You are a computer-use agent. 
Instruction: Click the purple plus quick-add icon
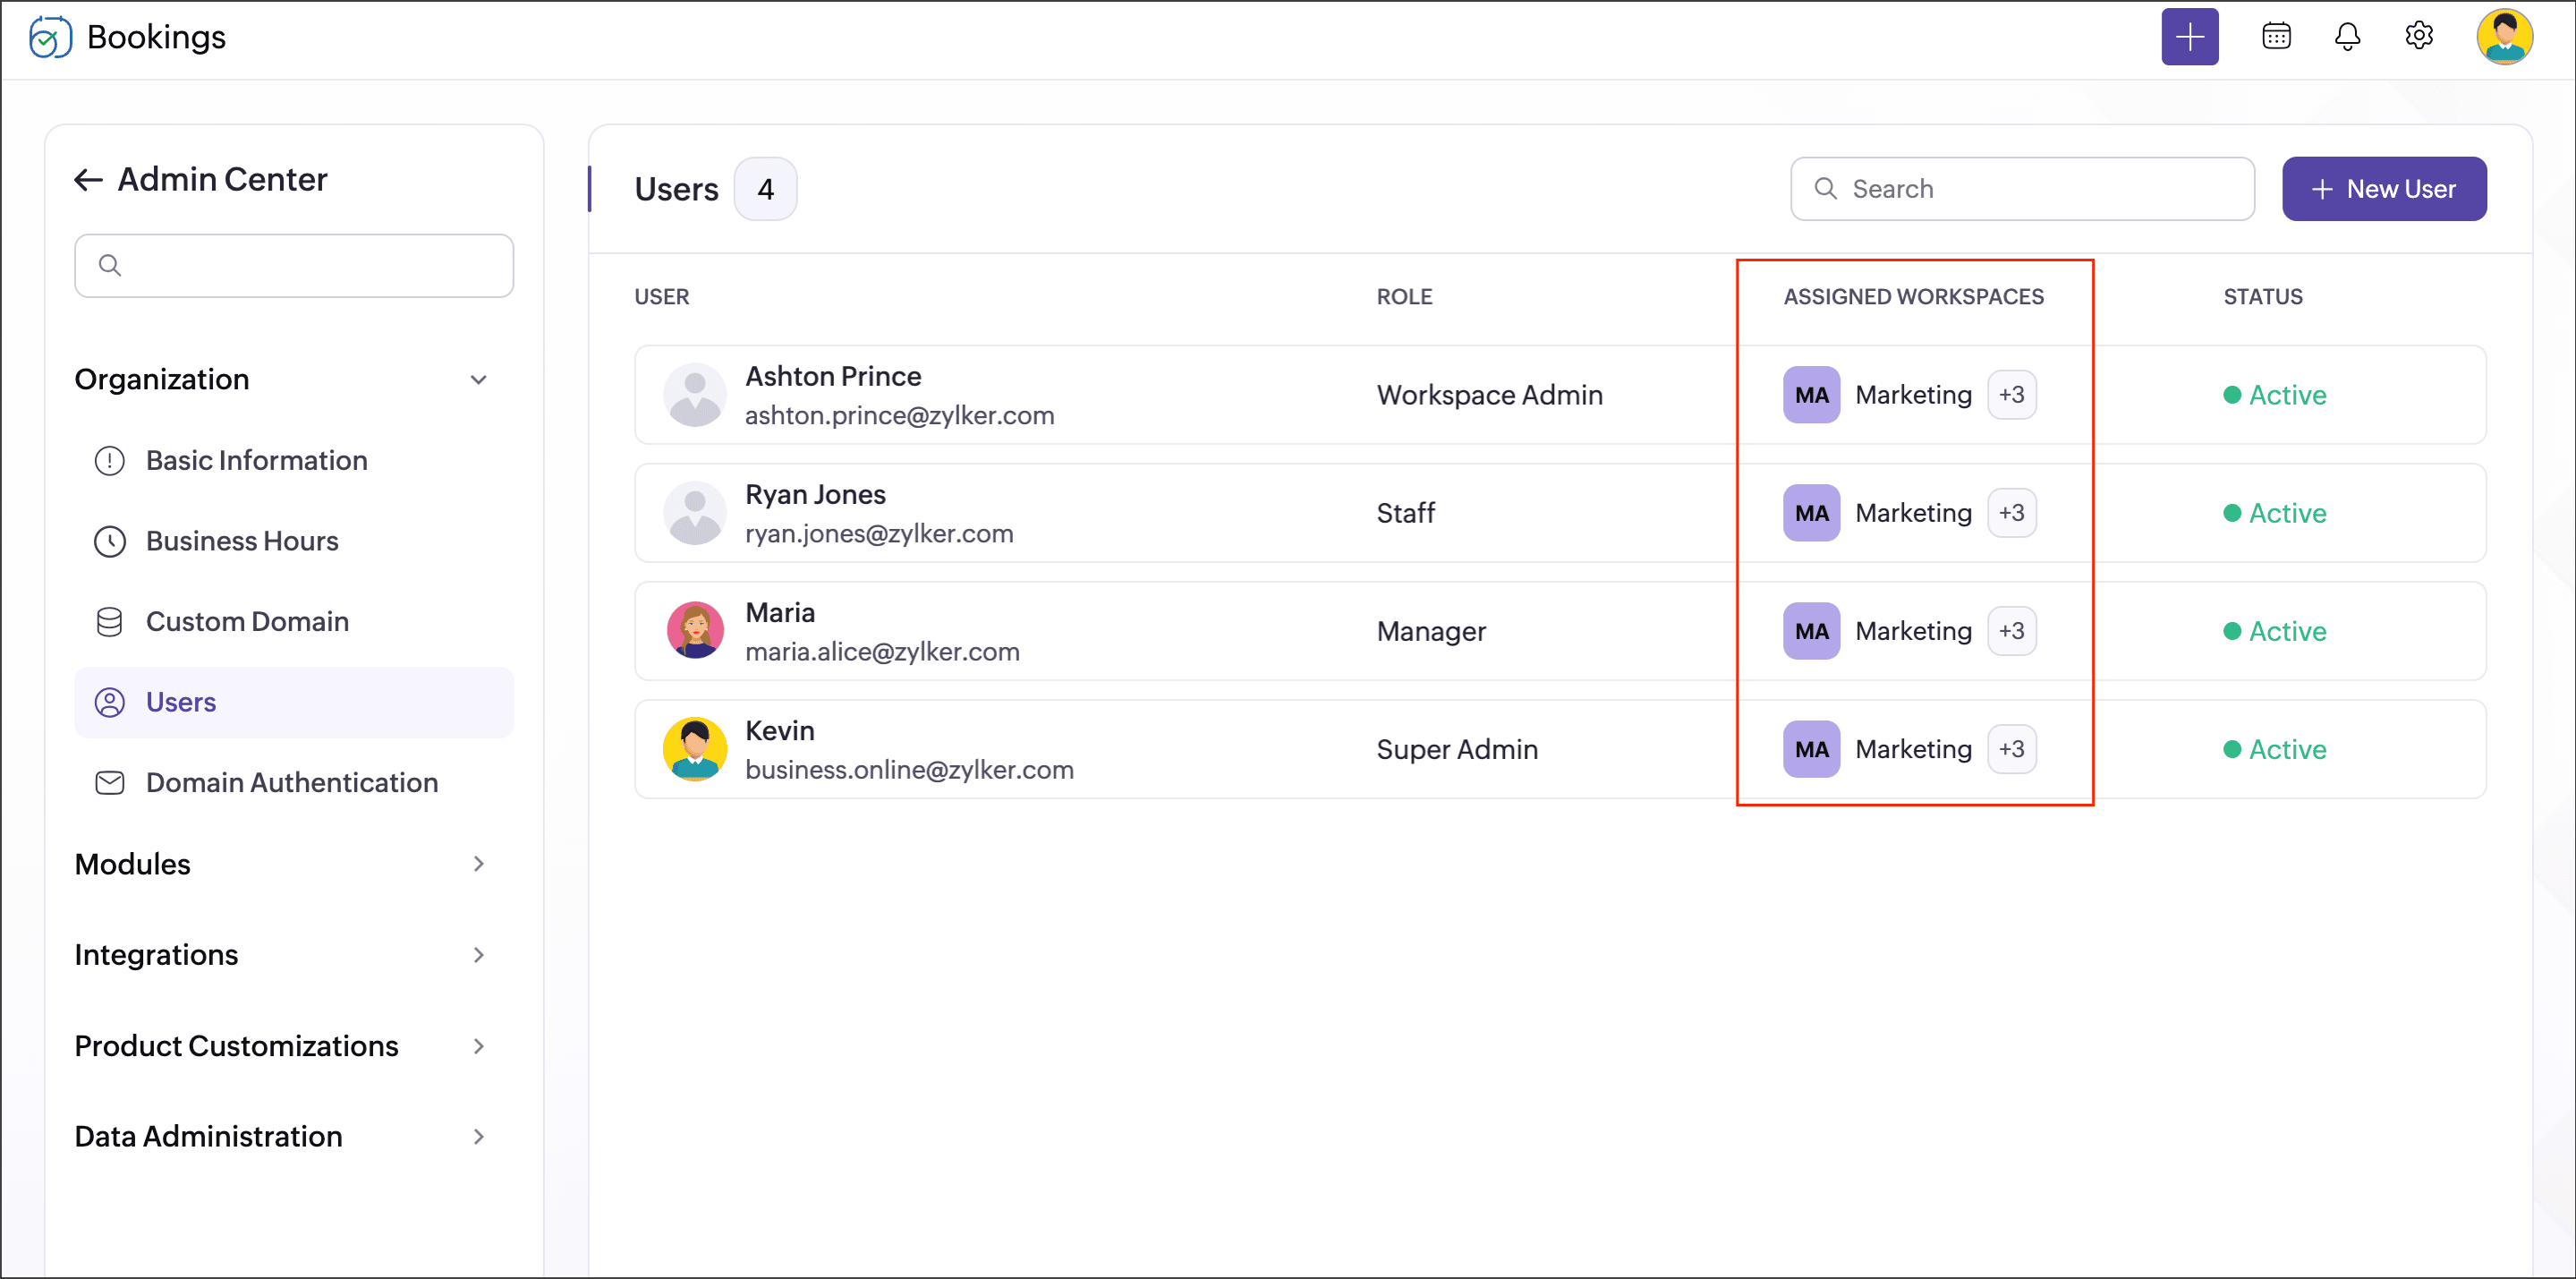pyautogui.click(x=2189, y=37)
